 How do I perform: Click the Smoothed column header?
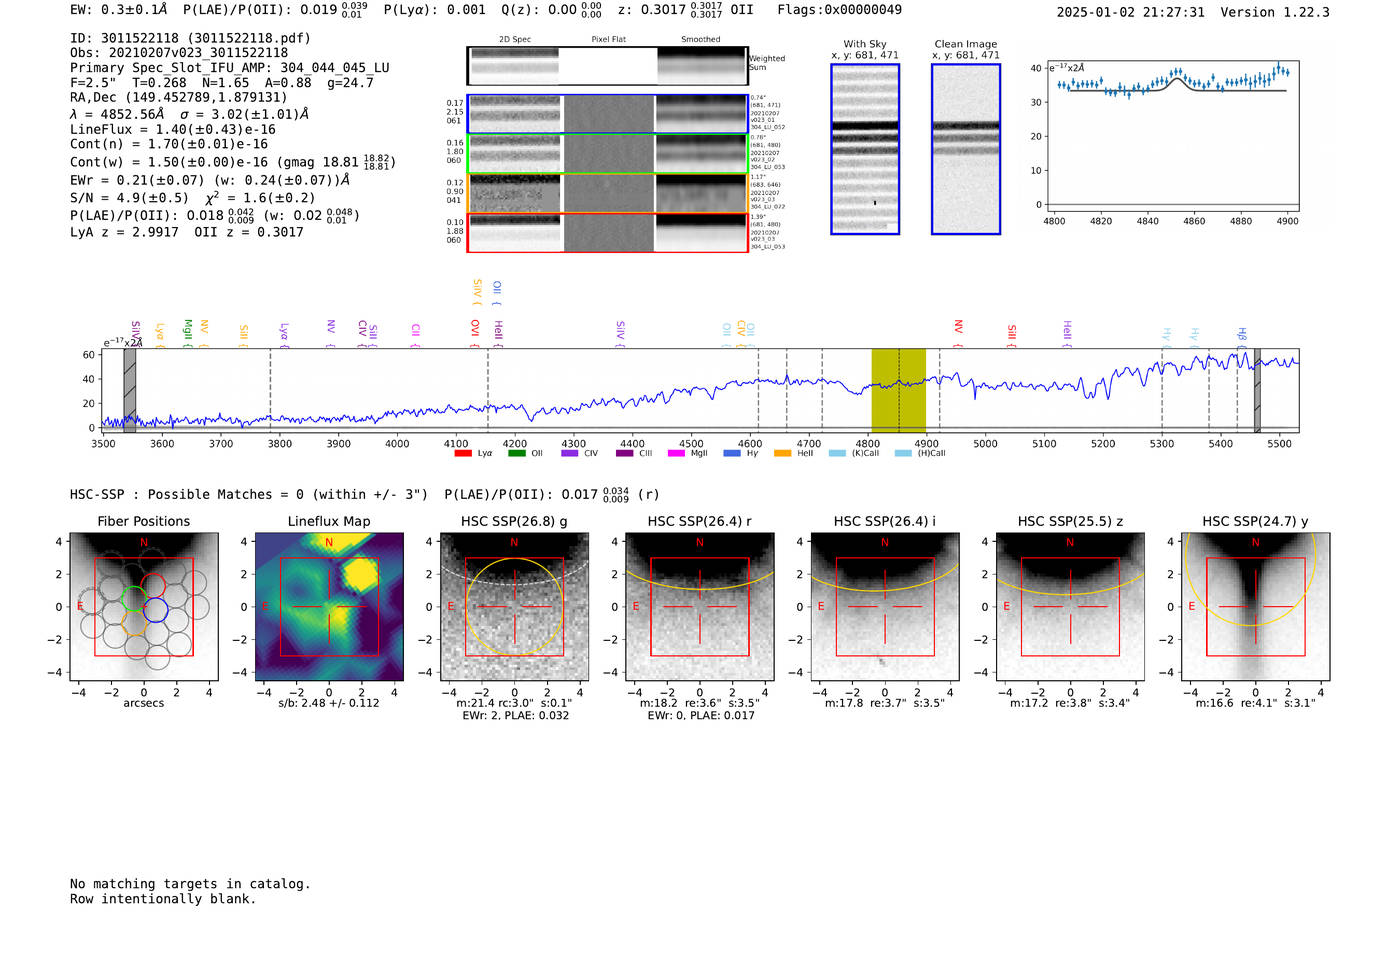pos(701,40)
